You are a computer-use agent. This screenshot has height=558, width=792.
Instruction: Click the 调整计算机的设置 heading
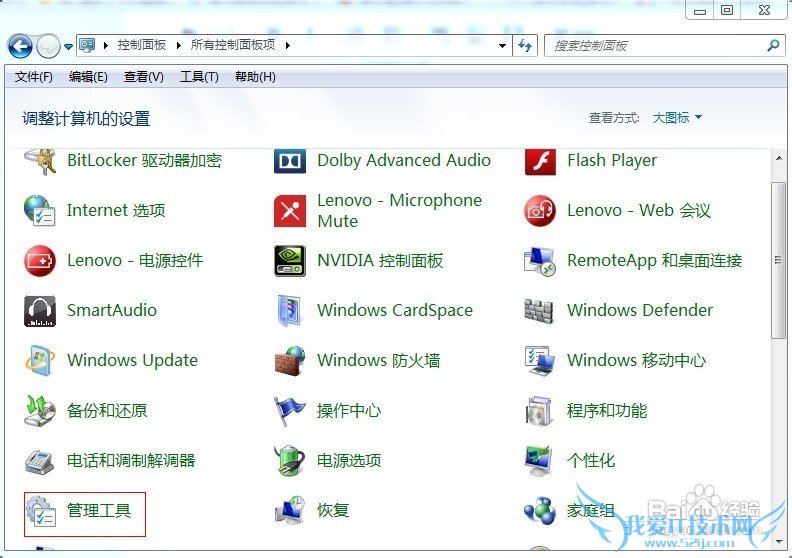click(86, 119)
